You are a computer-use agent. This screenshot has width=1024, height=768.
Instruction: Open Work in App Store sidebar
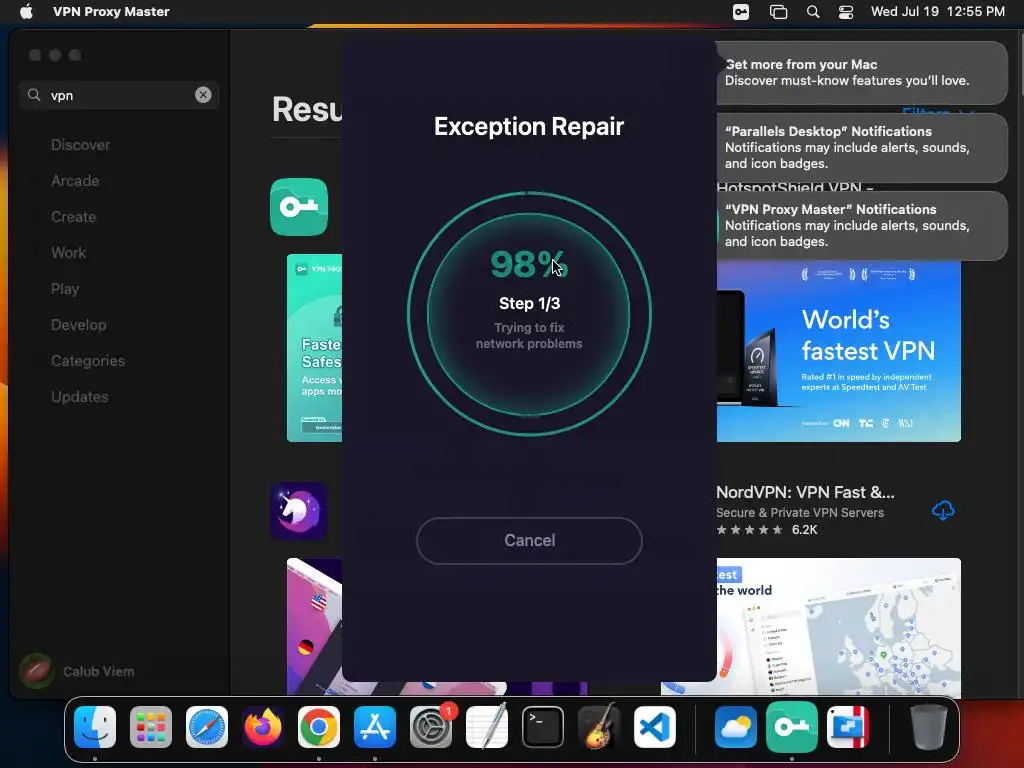69,253
